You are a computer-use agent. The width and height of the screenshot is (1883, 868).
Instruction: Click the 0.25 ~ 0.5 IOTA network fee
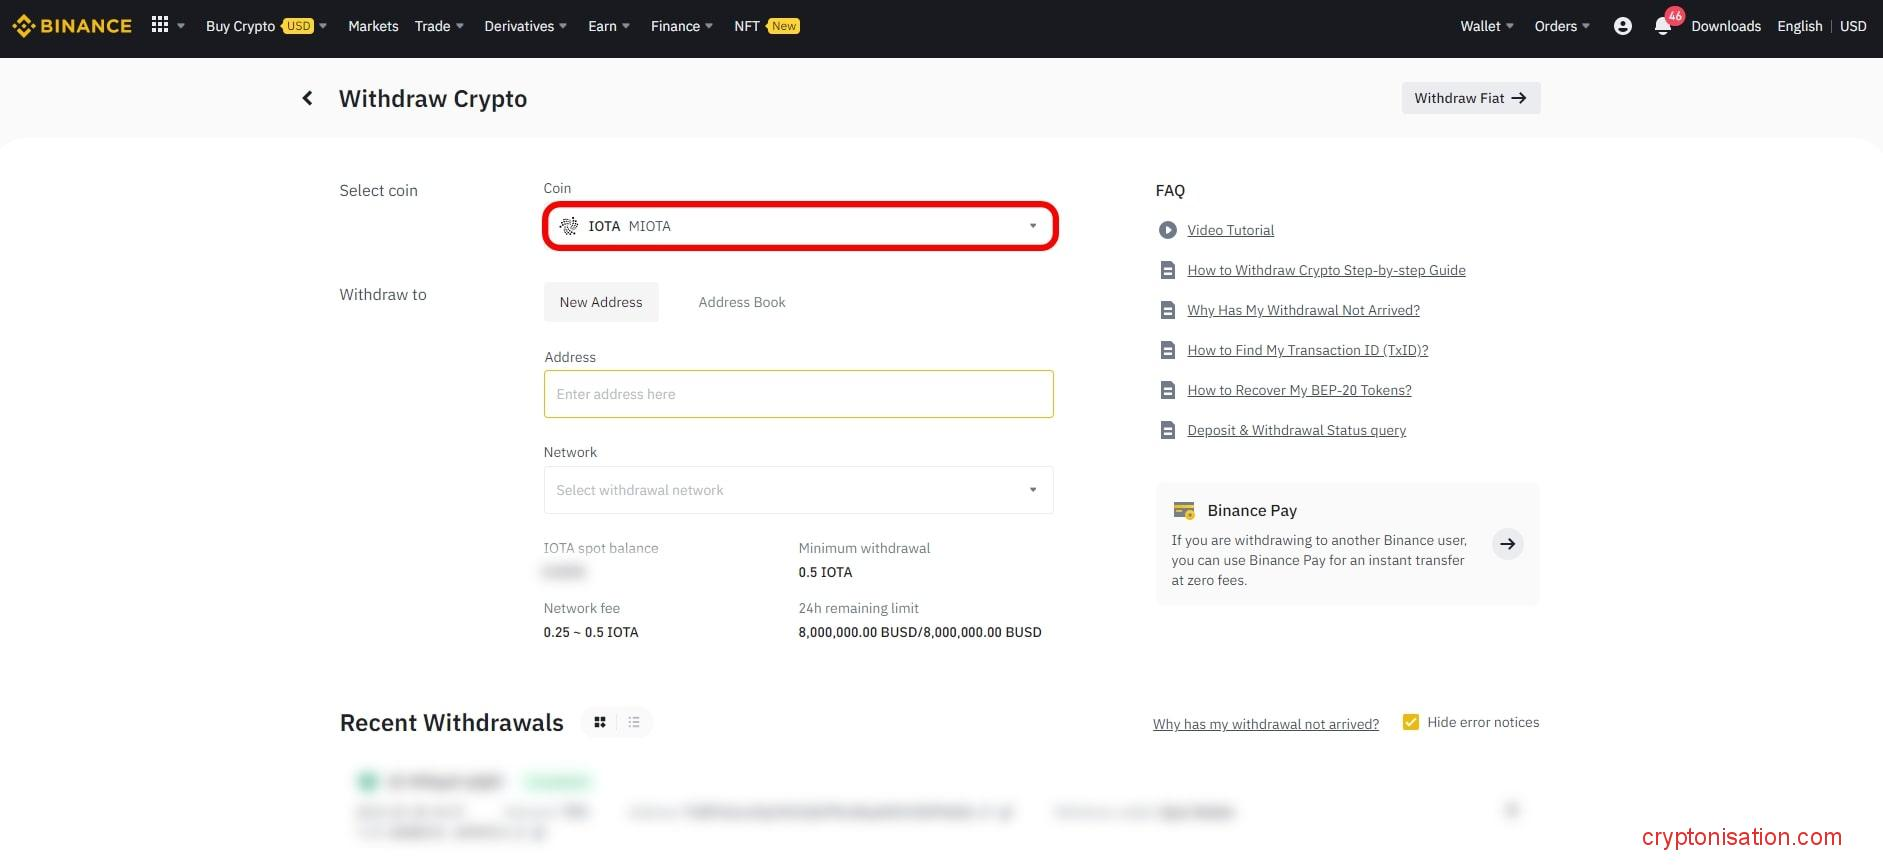(x=590, y=632)
